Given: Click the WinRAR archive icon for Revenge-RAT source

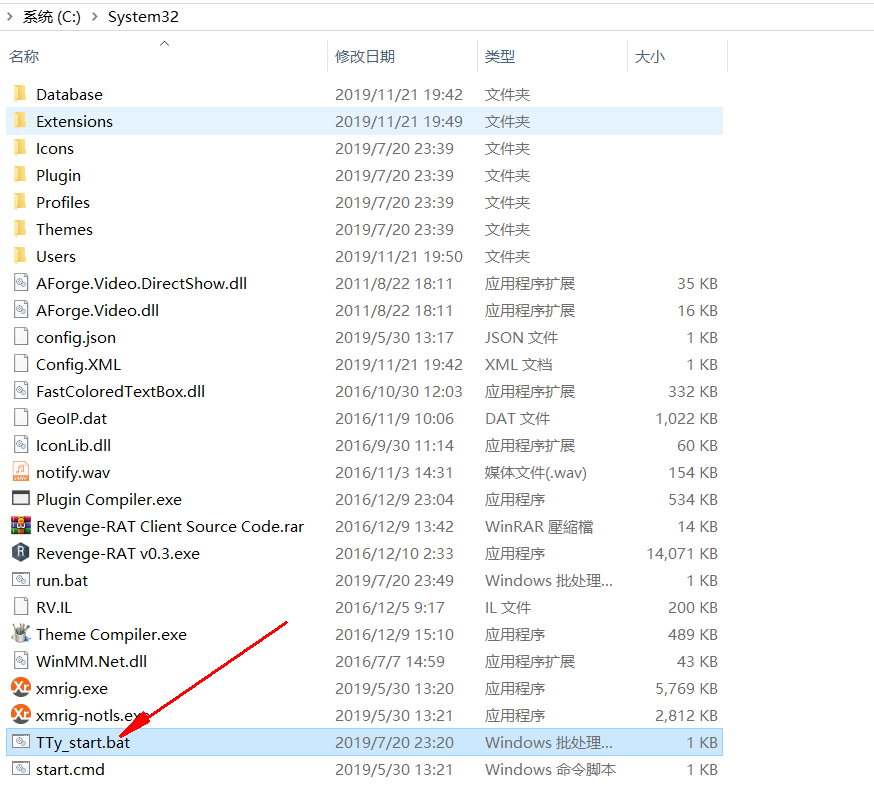Looking at the screenshot, I should (x=20, y=526).
